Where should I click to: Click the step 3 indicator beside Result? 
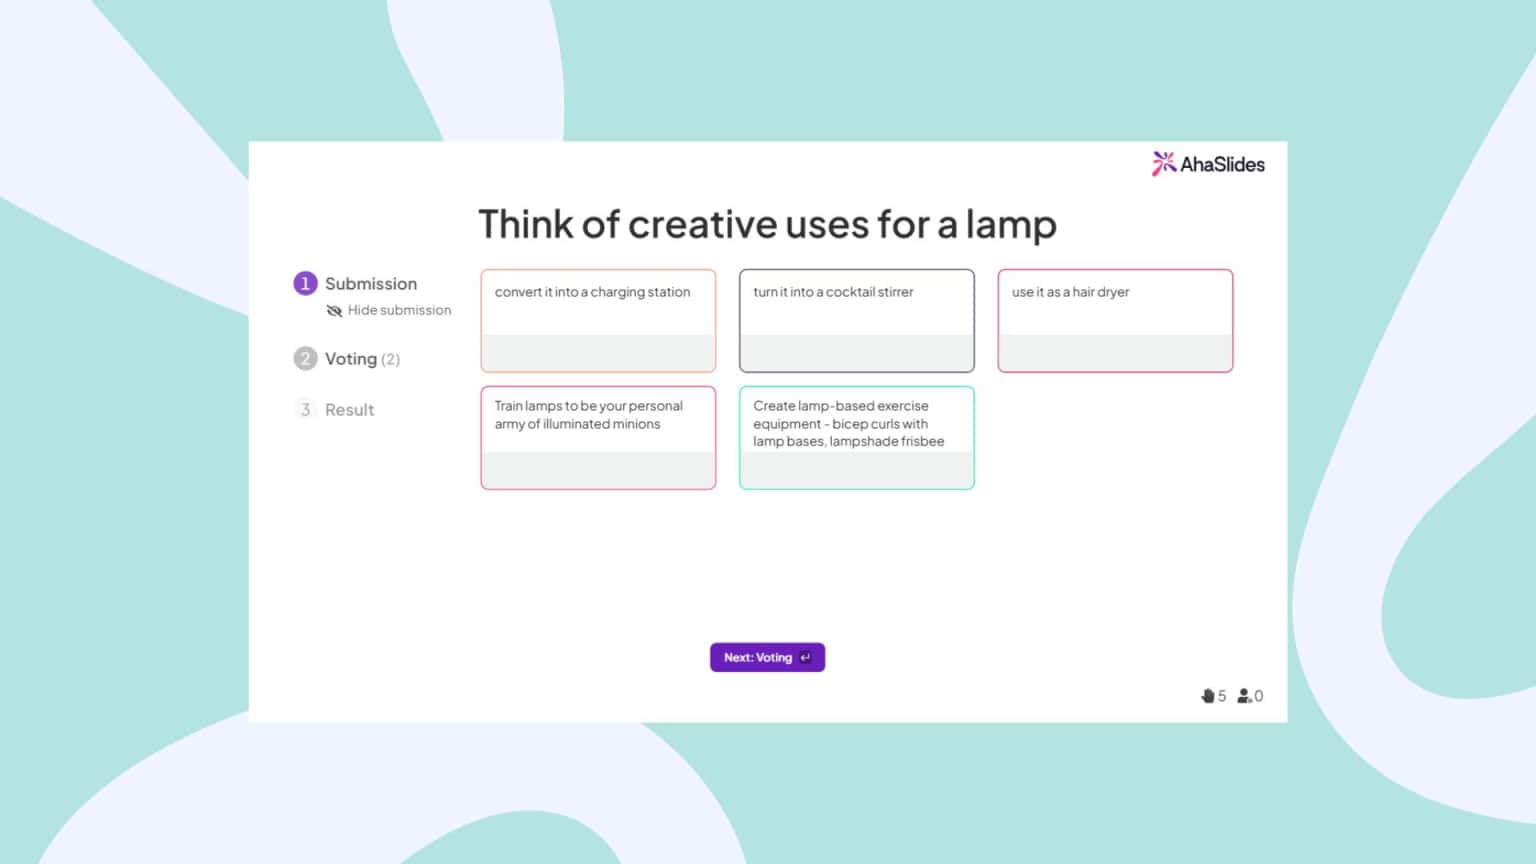(x=305, y=409)
